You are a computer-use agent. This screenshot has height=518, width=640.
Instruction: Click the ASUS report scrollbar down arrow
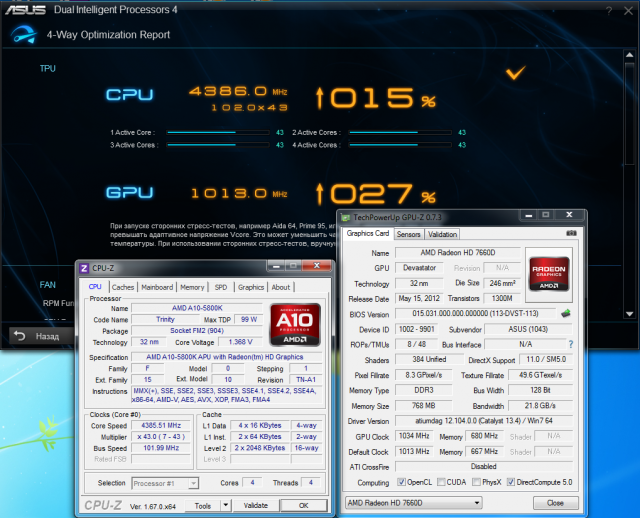click(x=629, y=314)
